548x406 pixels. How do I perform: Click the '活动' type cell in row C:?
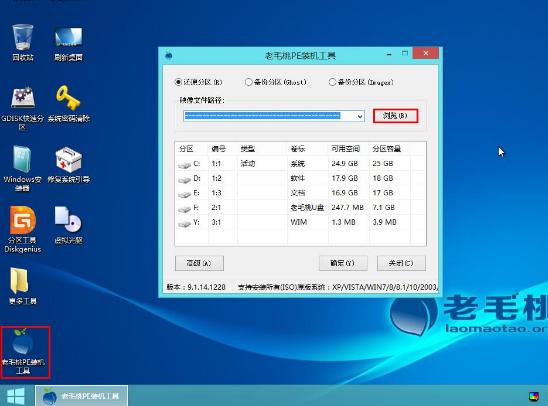tap(247, 164)
